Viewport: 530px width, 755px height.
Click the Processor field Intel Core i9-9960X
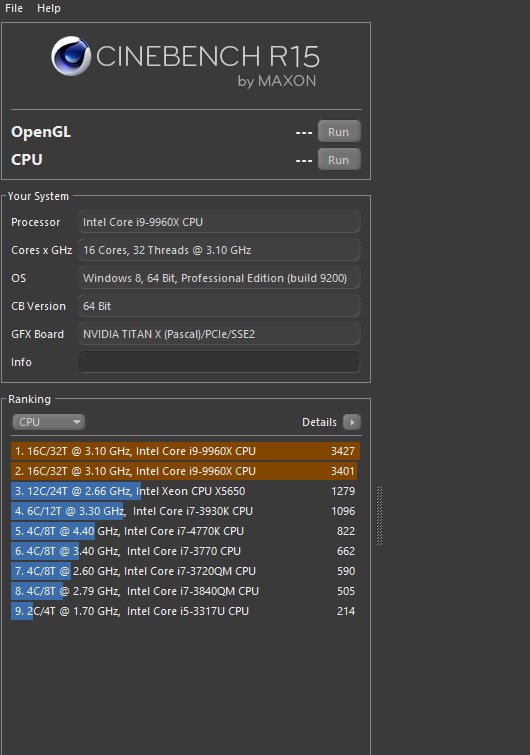tap(219, 222)
